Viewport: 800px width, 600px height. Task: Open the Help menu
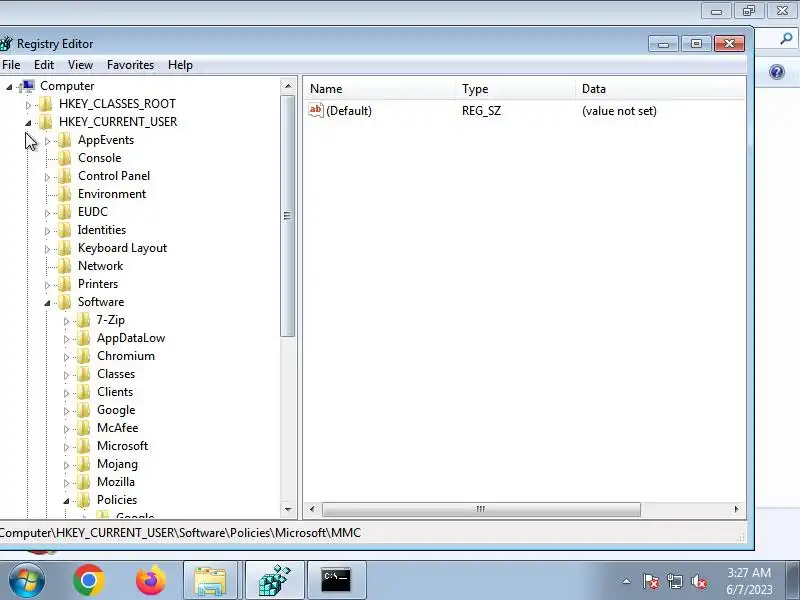[x=180, y=65]
